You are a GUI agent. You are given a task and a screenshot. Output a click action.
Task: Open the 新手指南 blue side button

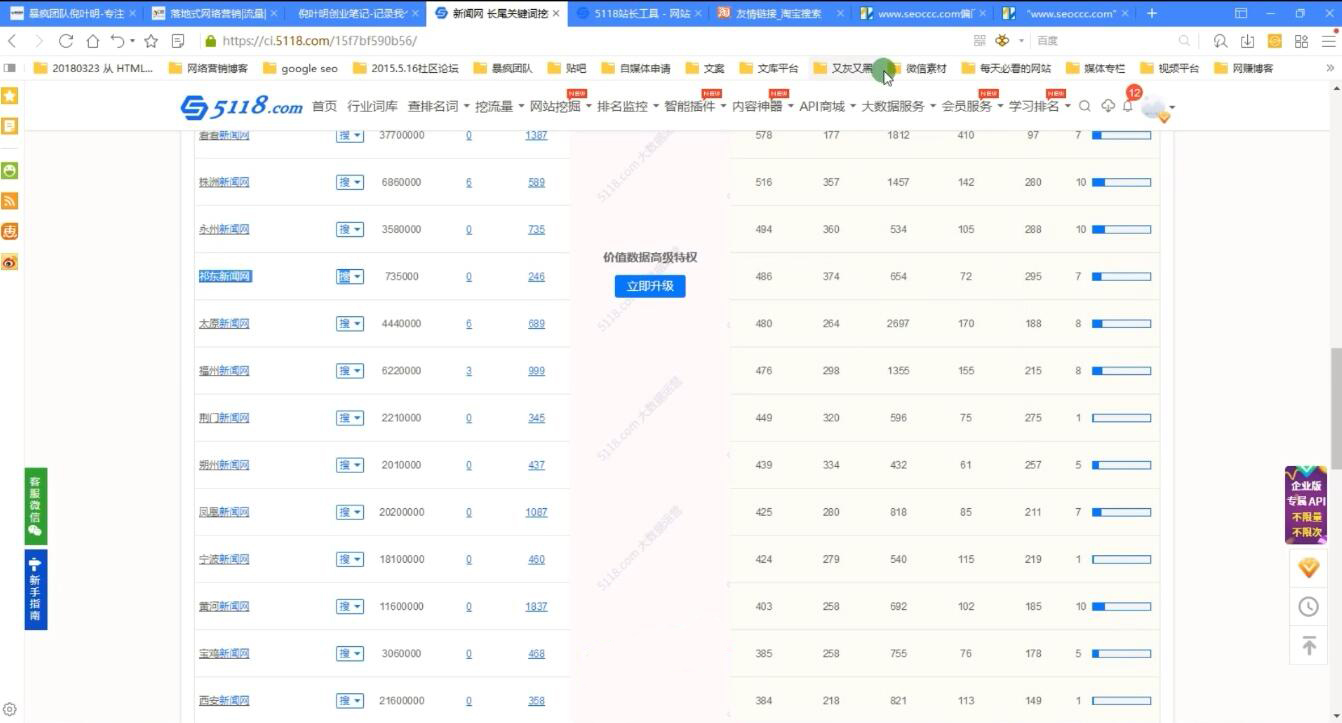tap(35, 589)
